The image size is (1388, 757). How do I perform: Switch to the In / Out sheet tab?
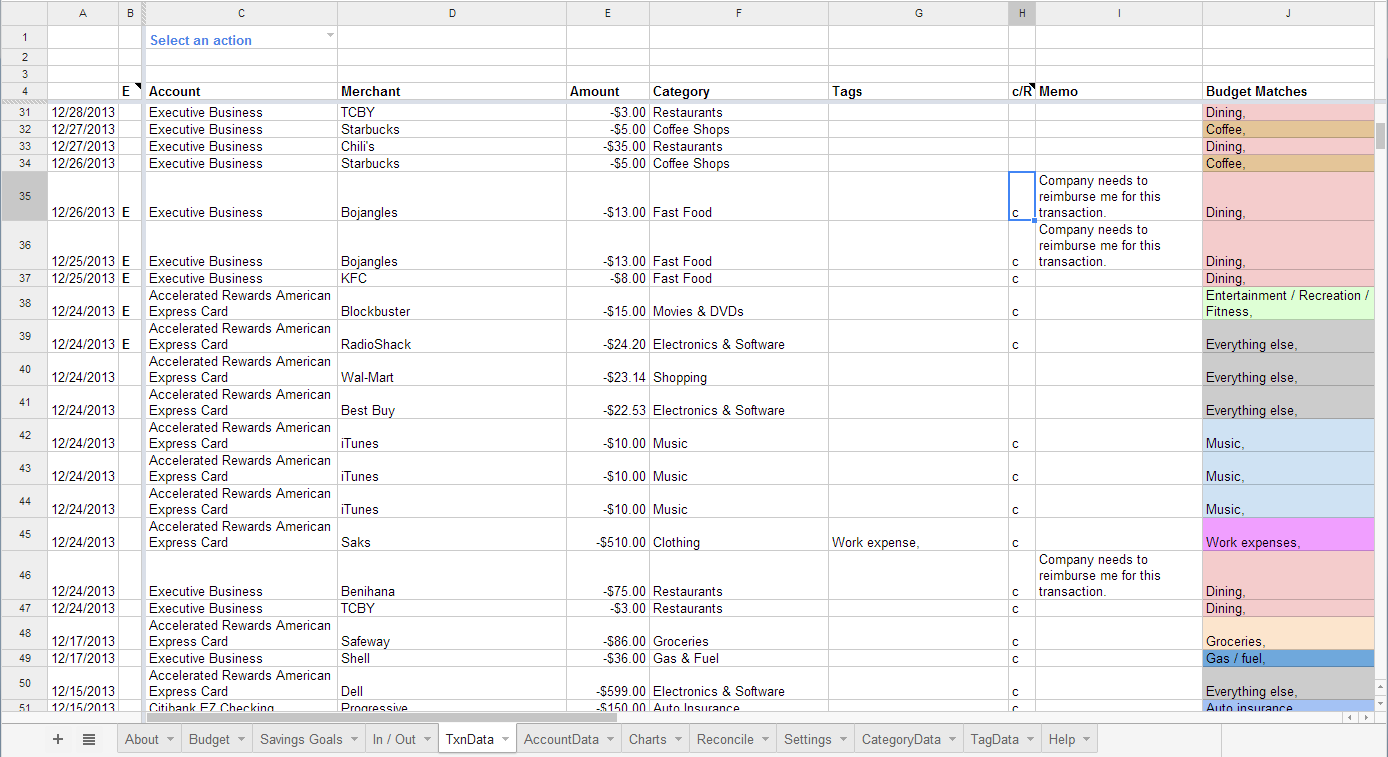[394, 740]
